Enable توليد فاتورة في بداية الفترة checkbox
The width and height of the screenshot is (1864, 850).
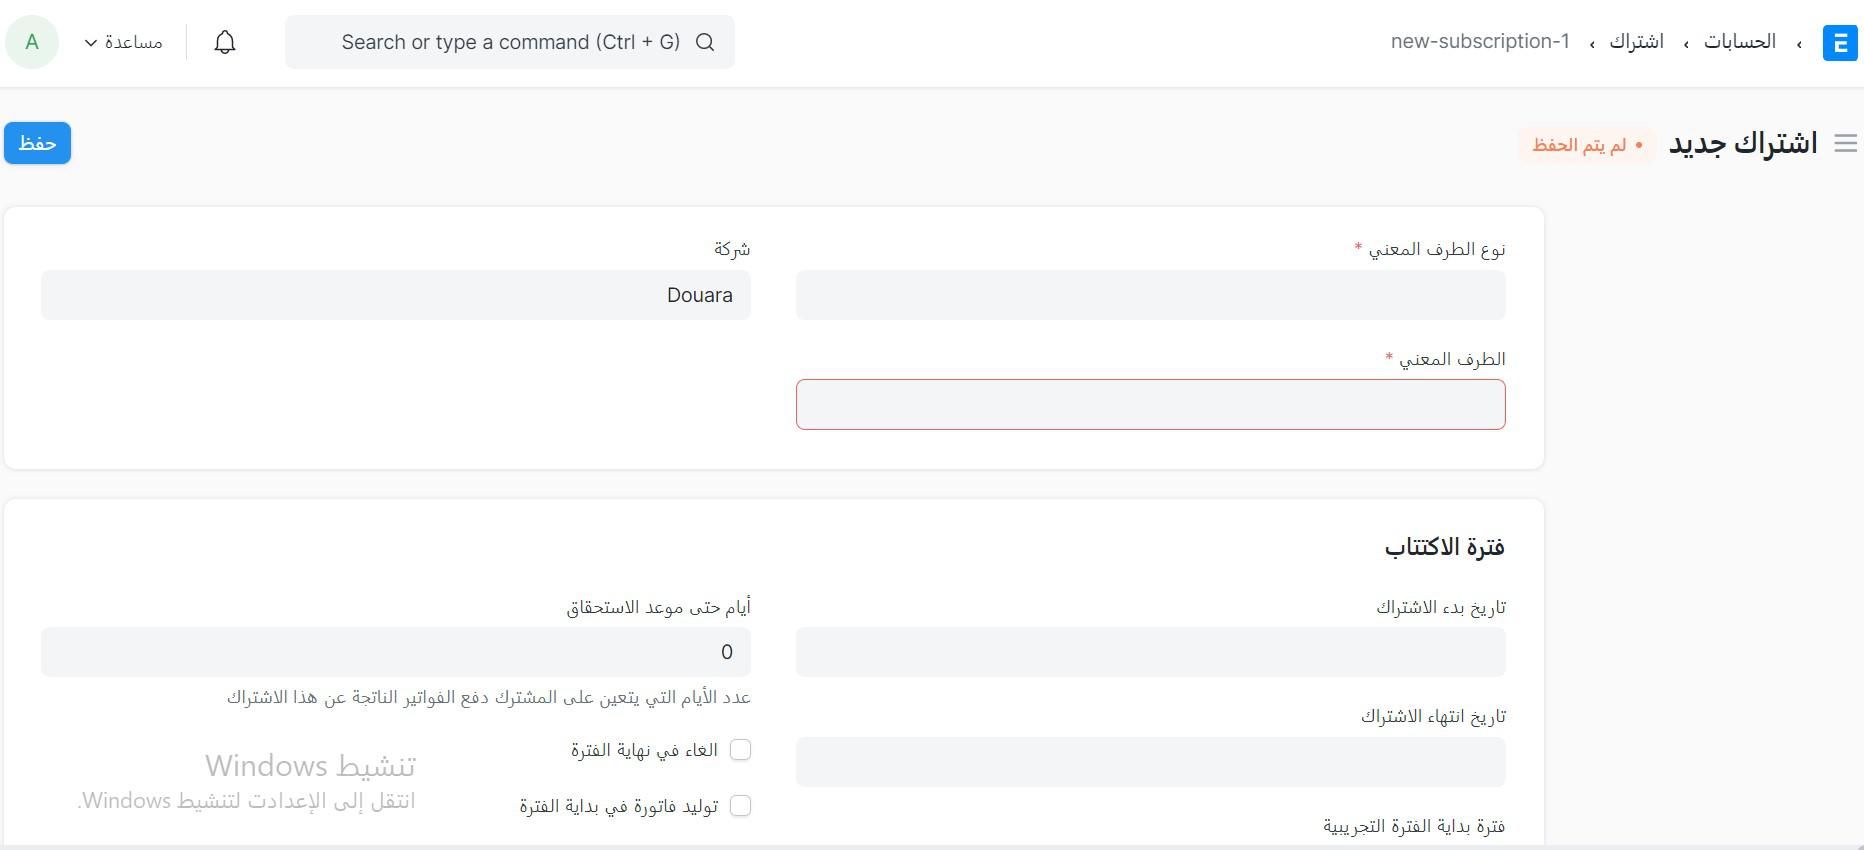740,806
